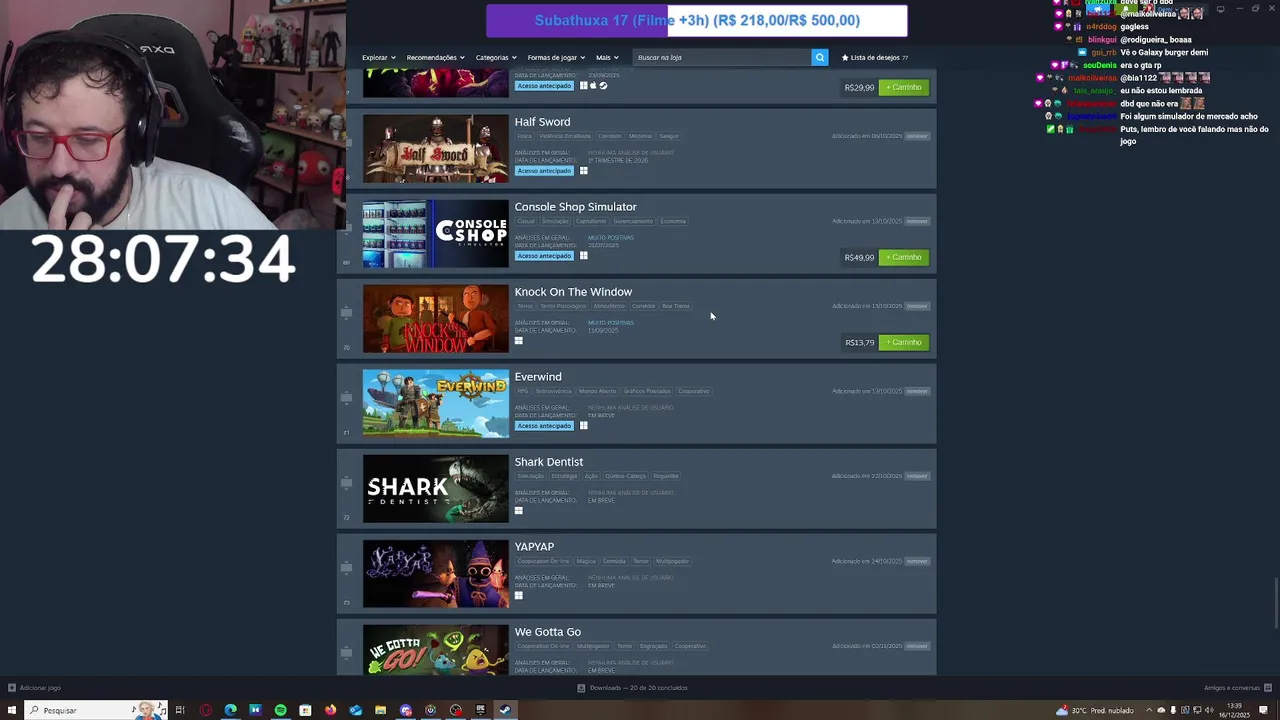Click Windows platform icon on Knock On The Window
The width and height of the screenshot is (1280, 720).
[518, 341]
